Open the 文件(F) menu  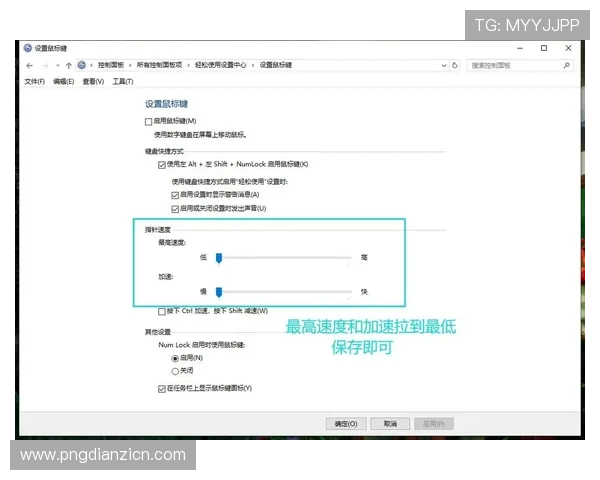point(34,82)
